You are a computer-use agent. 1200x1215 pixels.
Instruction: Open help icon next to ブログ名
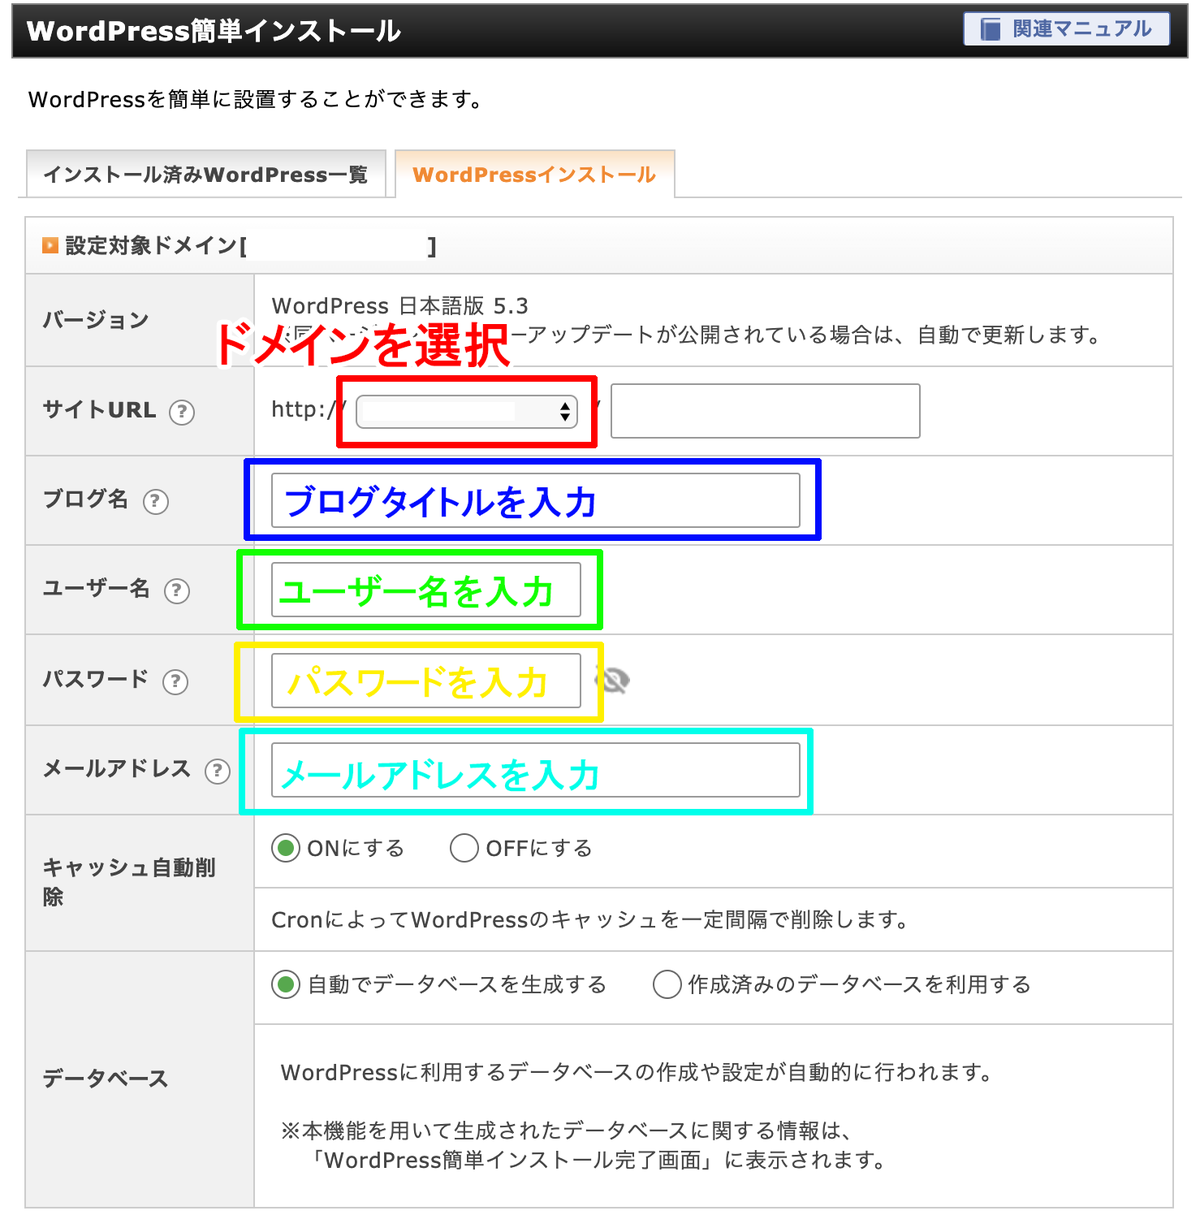tap(155, 501)
